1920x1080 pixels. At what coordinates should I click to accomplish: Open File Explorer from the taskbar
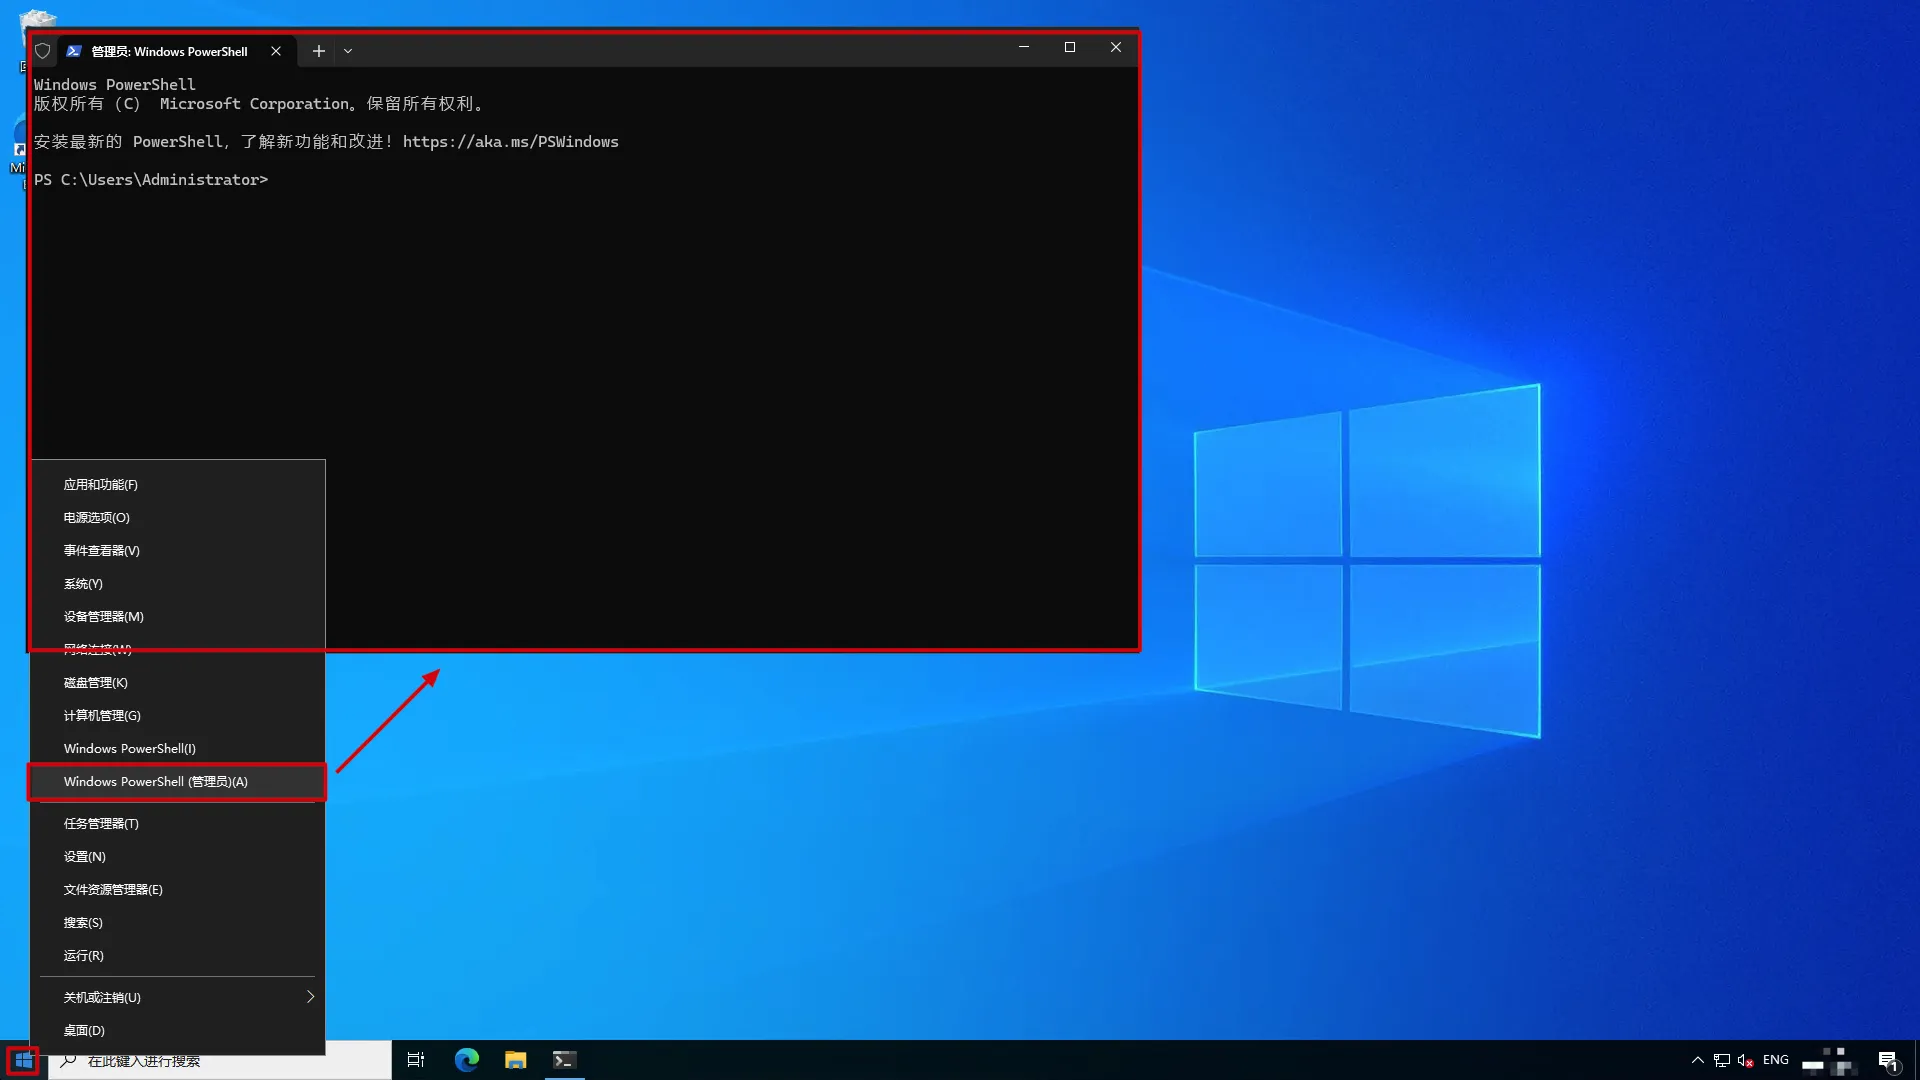click(x=515, y=1060)
